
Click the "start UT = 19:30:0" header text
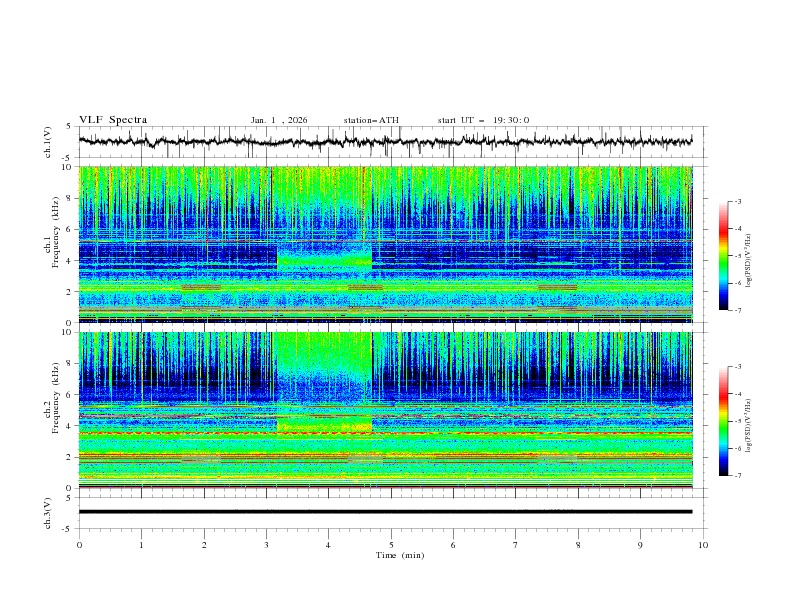(483, 120)
